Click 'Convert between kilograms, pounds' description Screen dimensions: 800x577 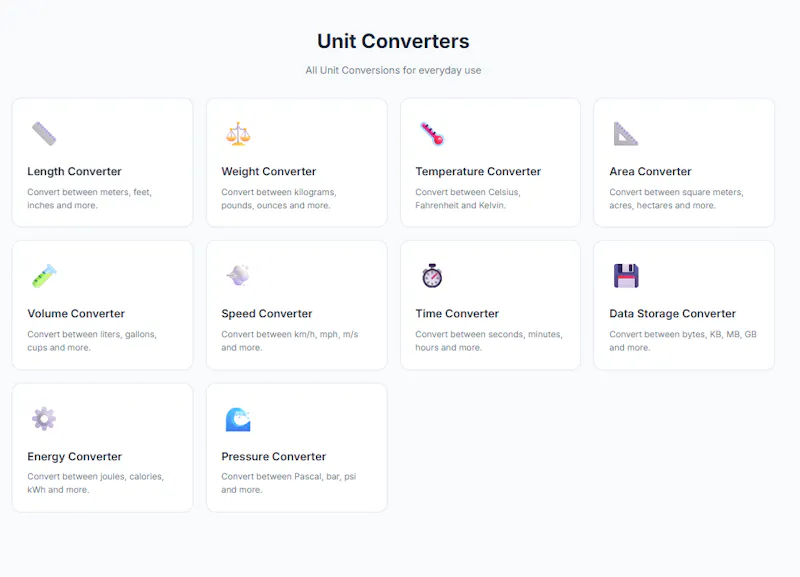tap(279, 198)
